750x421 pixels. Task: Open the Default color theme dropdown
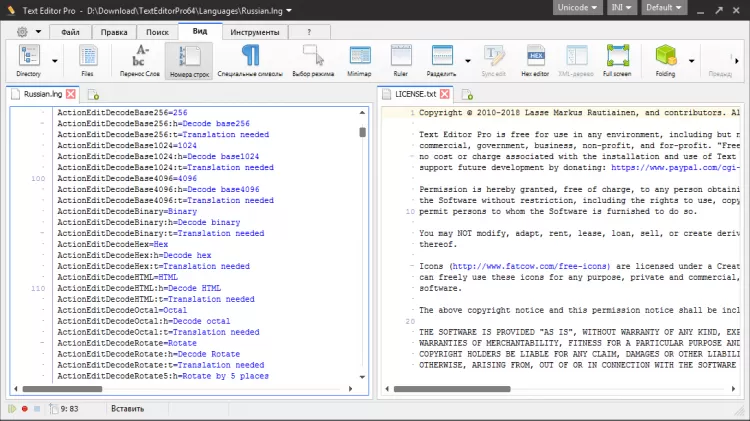pyautogui.click(x=663, y=8)
